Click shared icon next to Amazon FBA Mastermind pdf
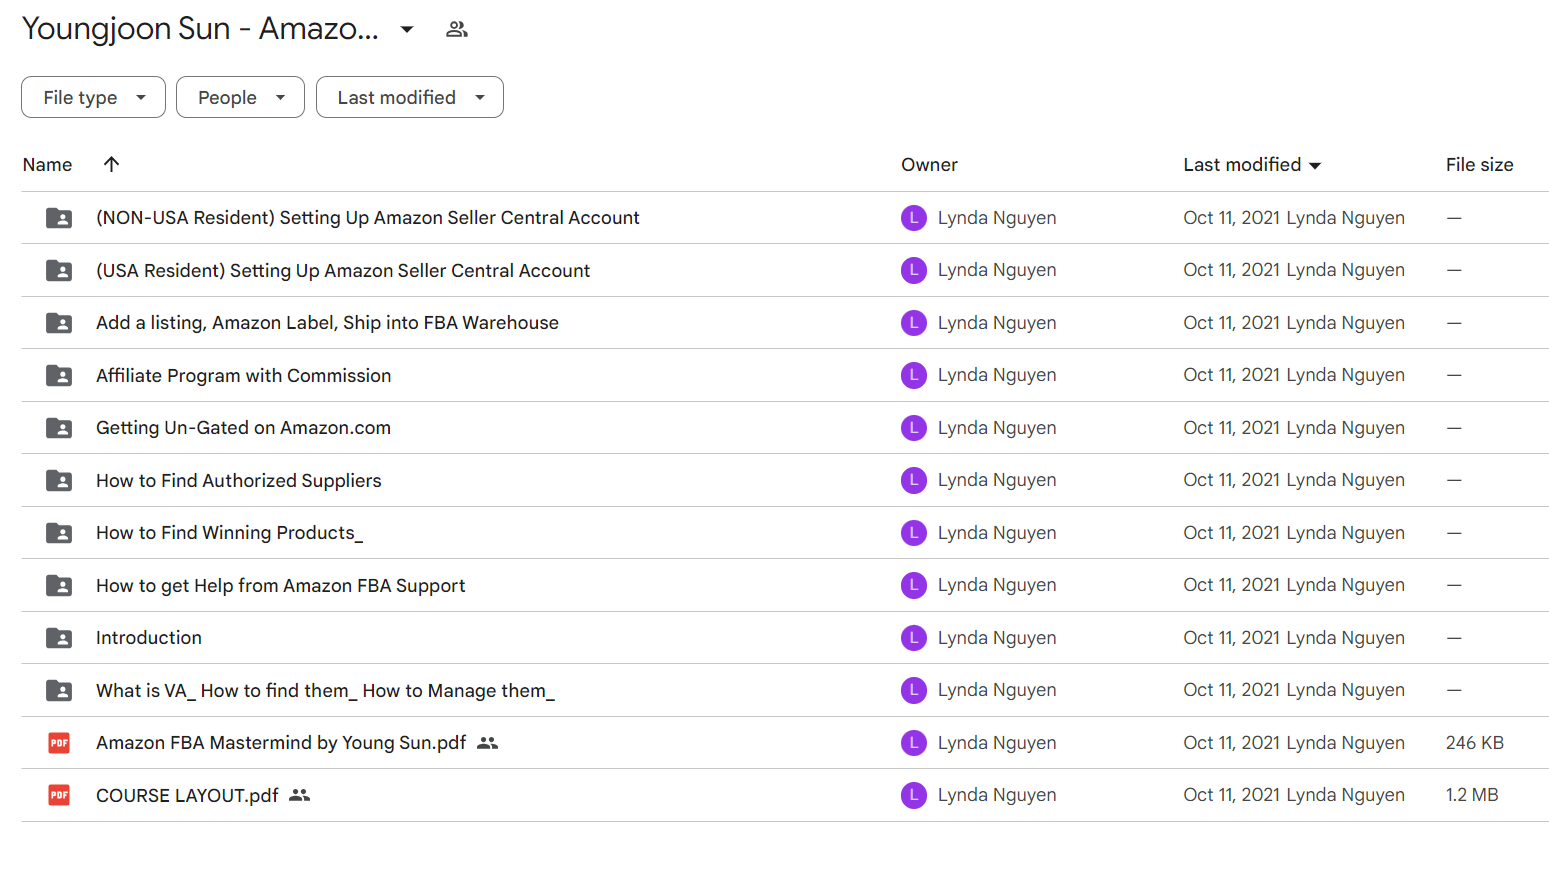The height and width of the screenshot is (890, 1549). [x=487, y=743]
